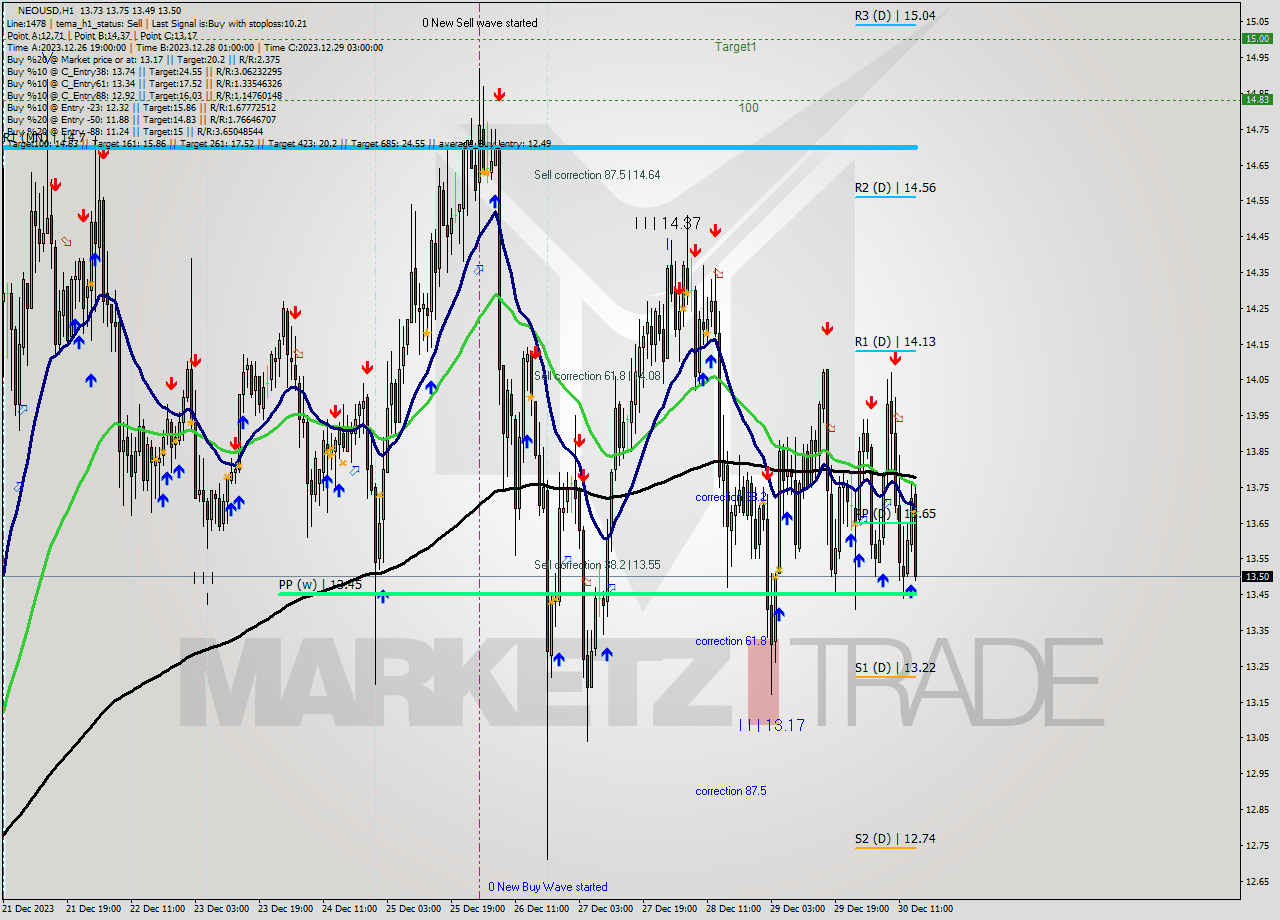Image resolution: width=1280 pixels, height=920 pixels.
Task: Click the 'Line:1478 | tema_h1_status: Sell' info line
Action: (157, 23)
